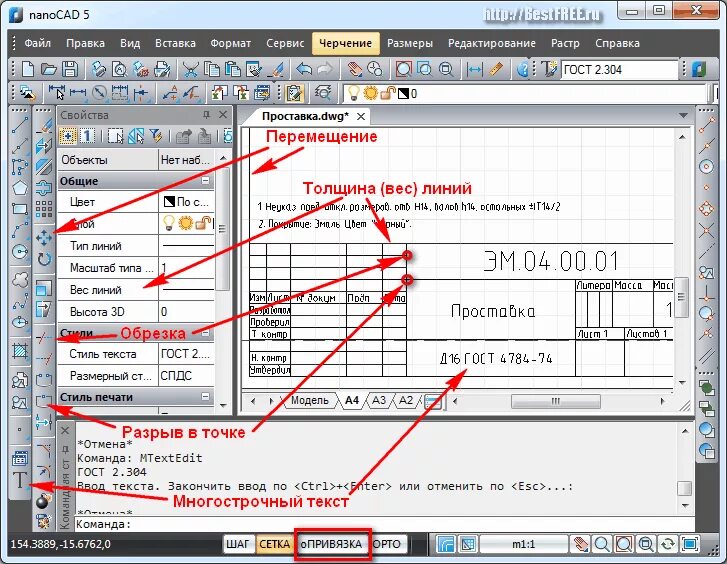Select the Multiline text T tool
The image size is (727, 564).
[20, 480]
